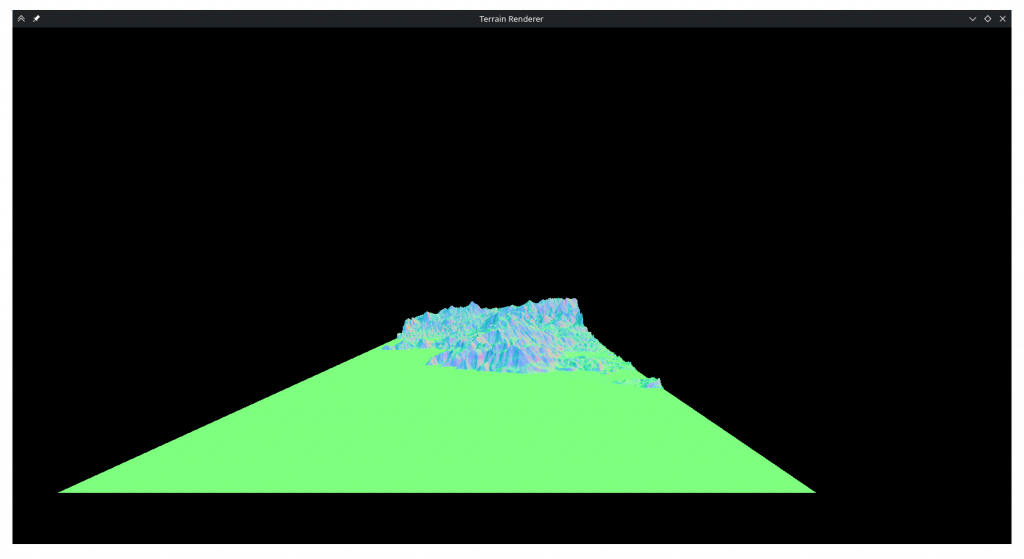Close the Terrain Renderer window
This screenshot has height=559, width=1024.
pyautogui.click(x=1002, y=19)
